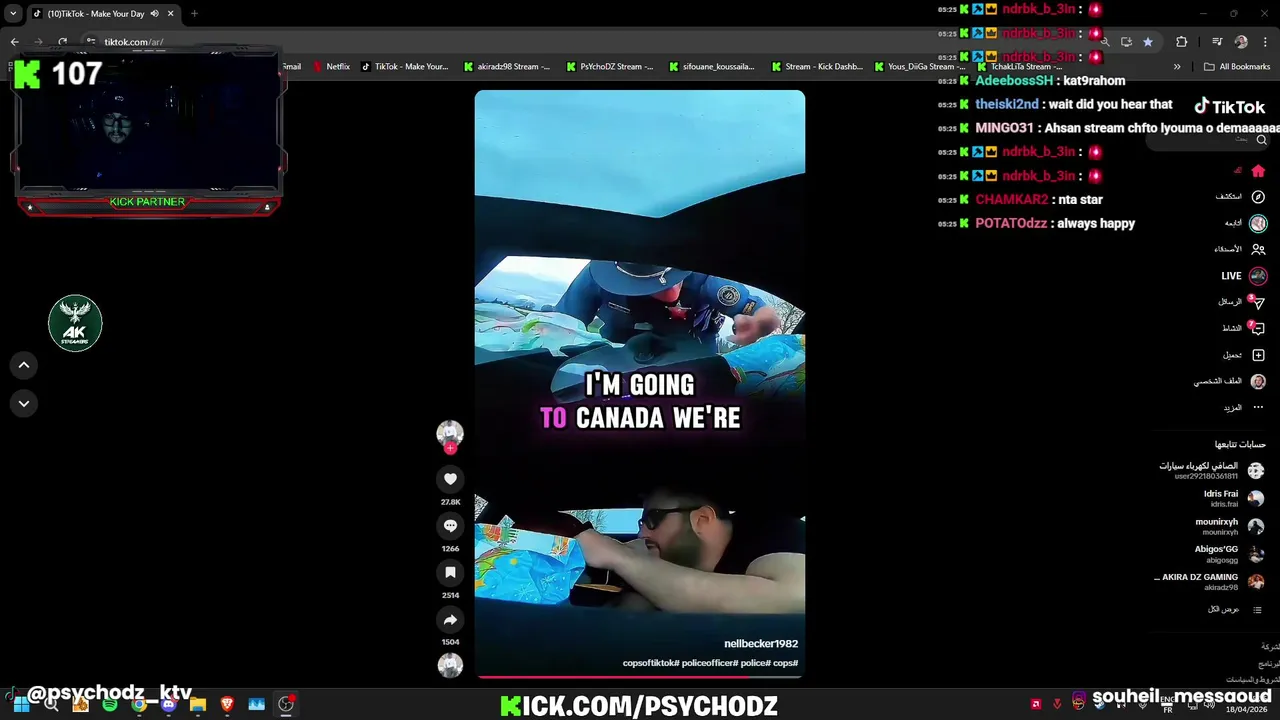Screen dimensions: 1280x720
Task: Open the Explore compass icon in sidebar
Action: (x=1258, y=197)
